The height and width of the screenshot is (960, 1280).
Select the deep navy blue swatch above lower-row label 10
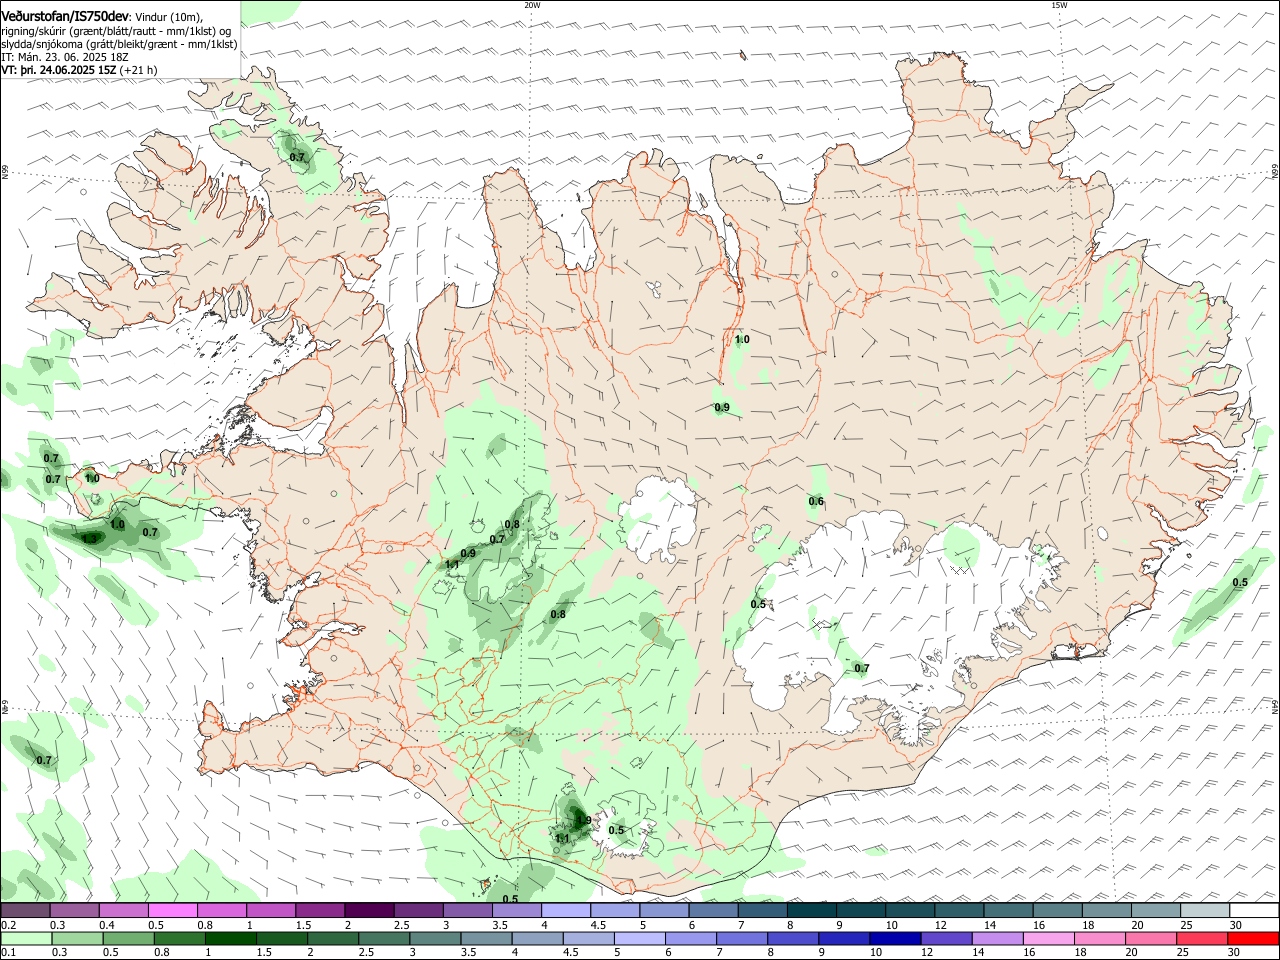pyautogui.click(x=895, y=939)
